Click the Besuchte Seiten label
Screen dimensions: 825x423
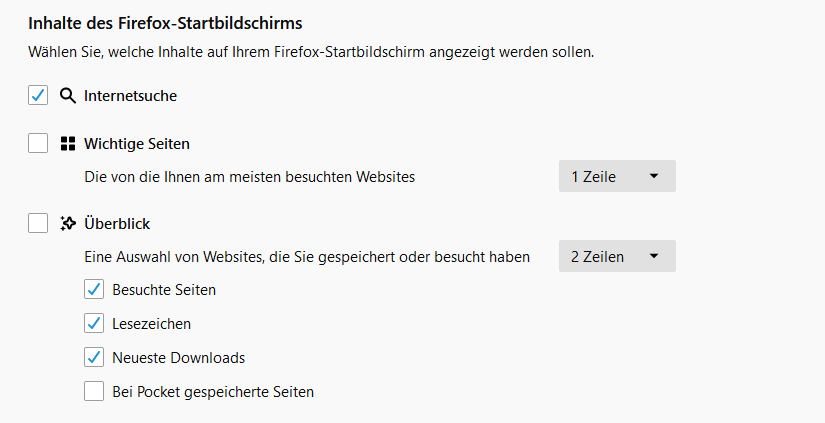coord(164,290)
